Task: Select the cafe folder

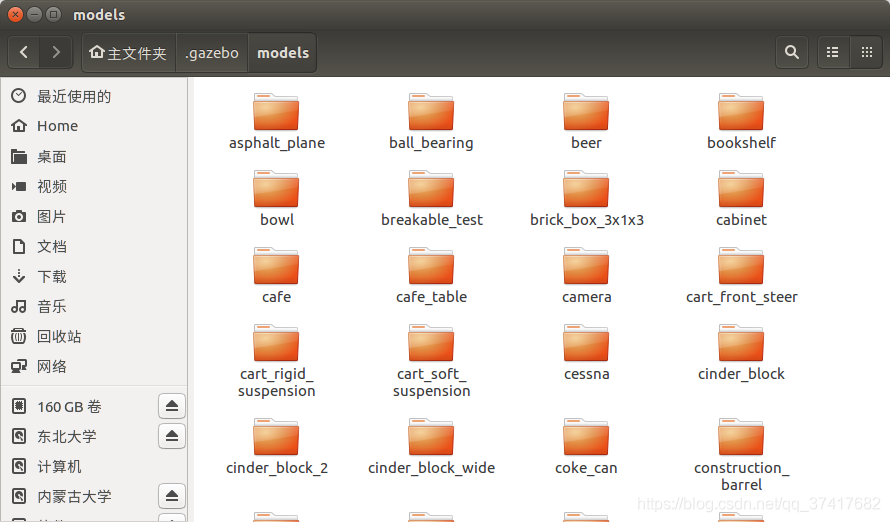Action: click(x=276, y=276)
